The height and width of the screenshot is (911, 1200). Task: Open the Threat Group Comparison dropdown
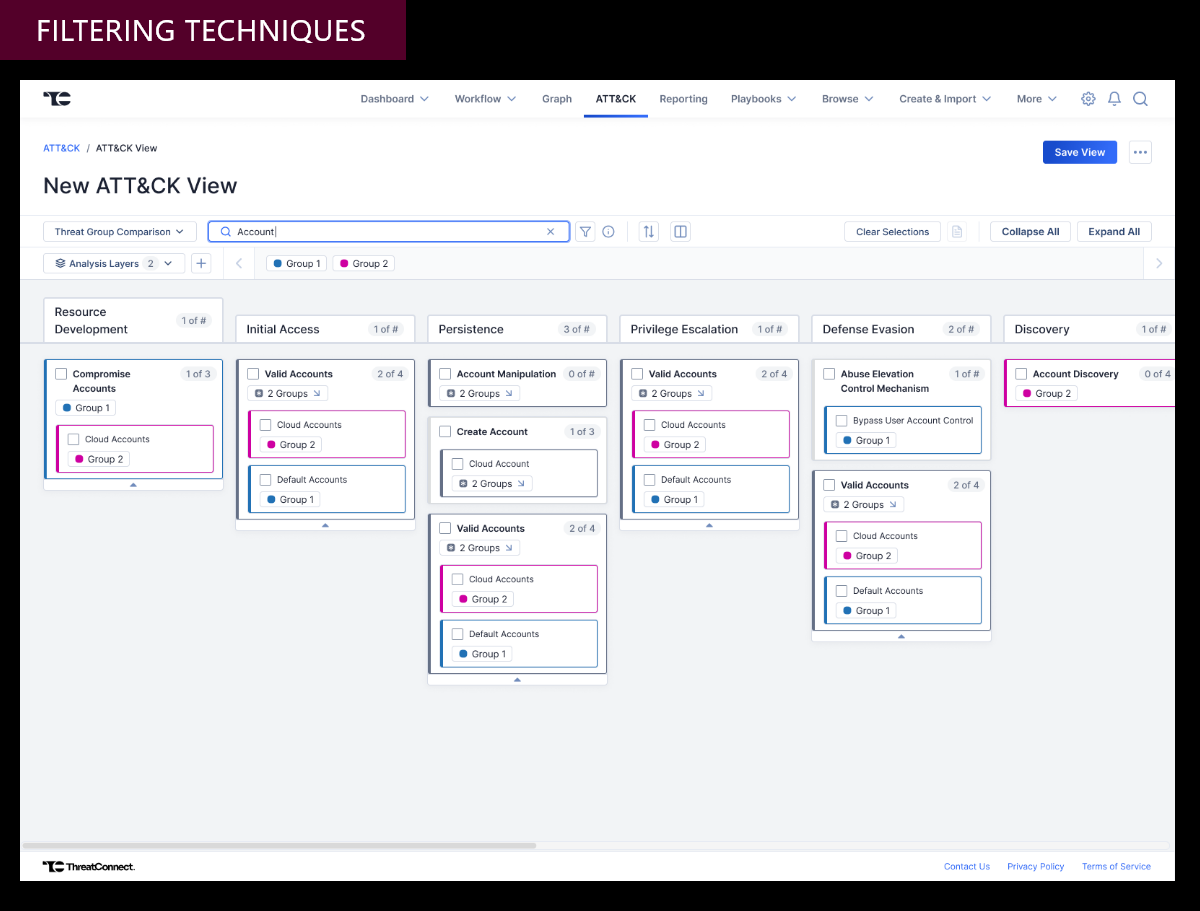119,232
